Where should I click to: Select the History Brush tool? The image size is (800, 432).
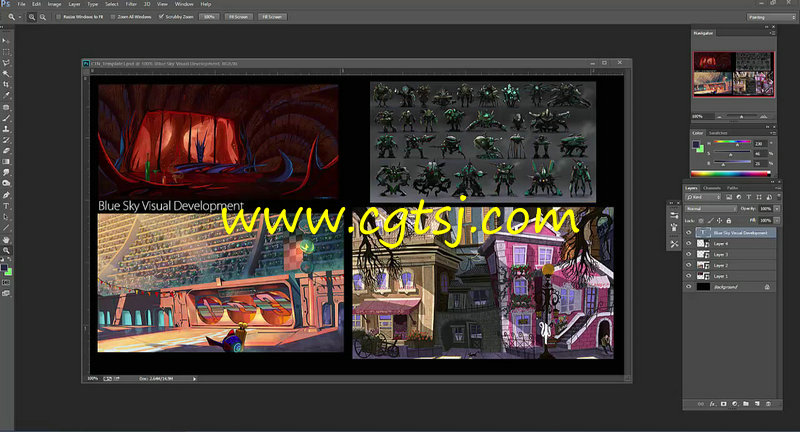point(6,140)
